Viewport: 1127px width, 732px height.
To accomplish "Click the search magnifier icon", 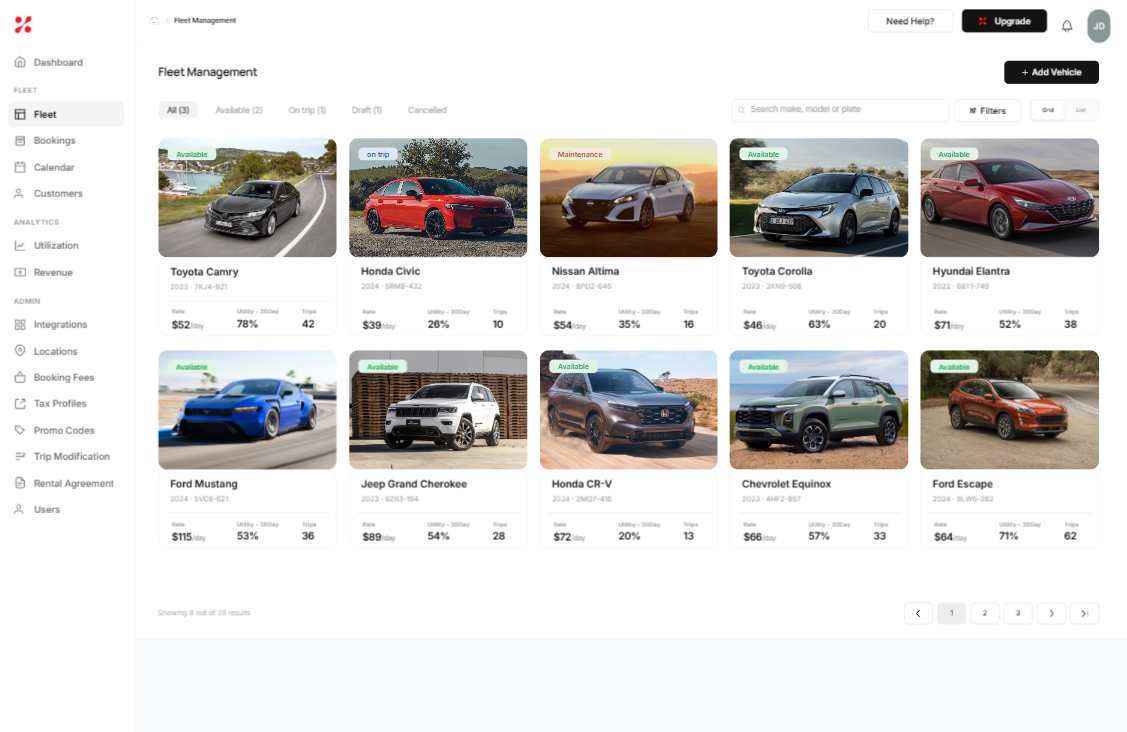I will pyautogui.click(x=741, y=110).
